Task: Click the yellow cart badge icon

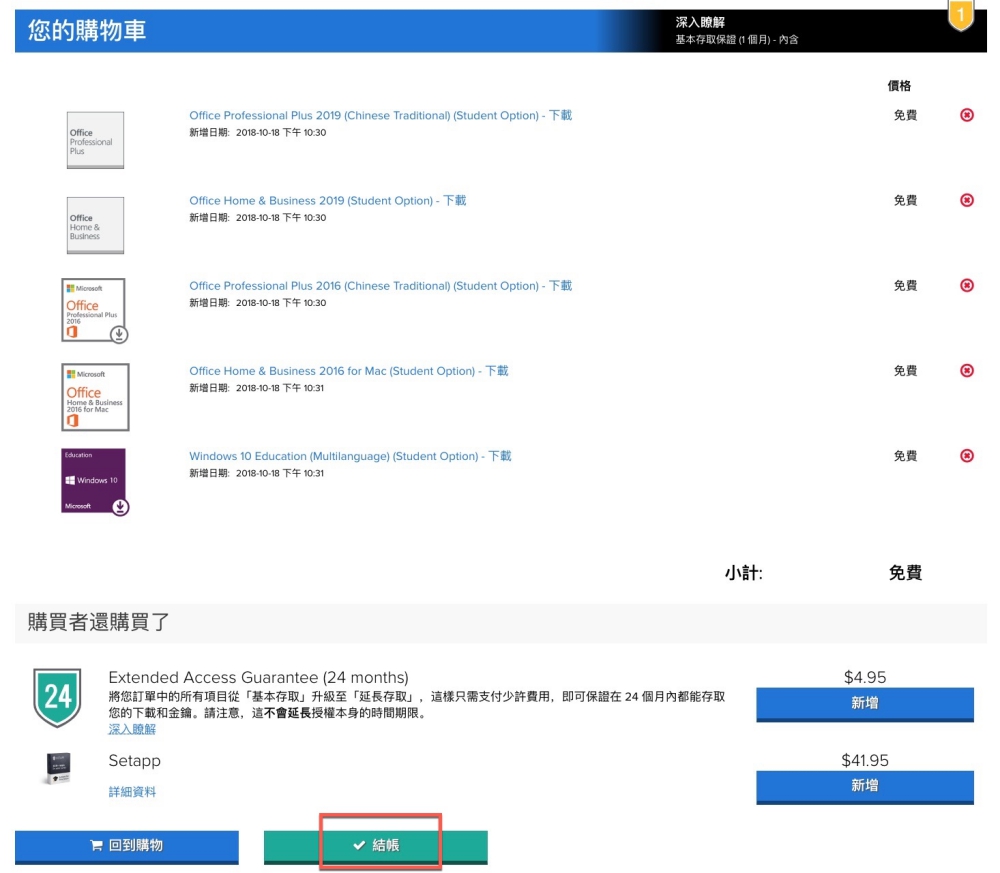Action: coord(959,15)
